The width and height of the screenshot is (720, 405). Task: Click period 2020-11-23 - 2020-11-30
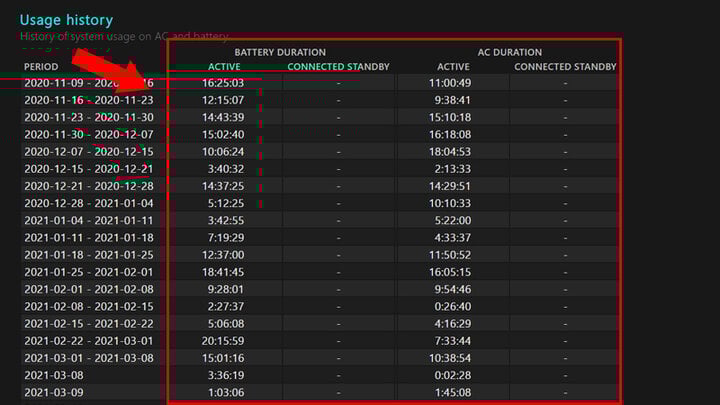[89, 118]
